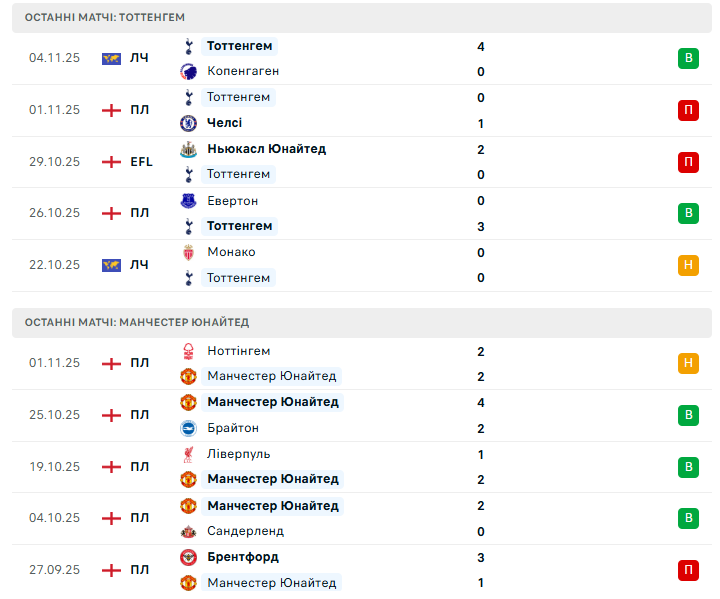
Task: Click the Brentford club crest icon
Action: [188, 557]
